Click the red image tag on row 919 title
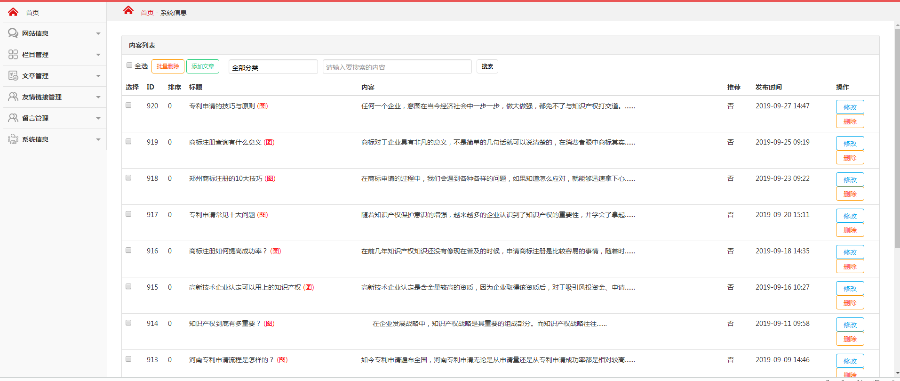 pyautogui.click(x=269, y=142)
